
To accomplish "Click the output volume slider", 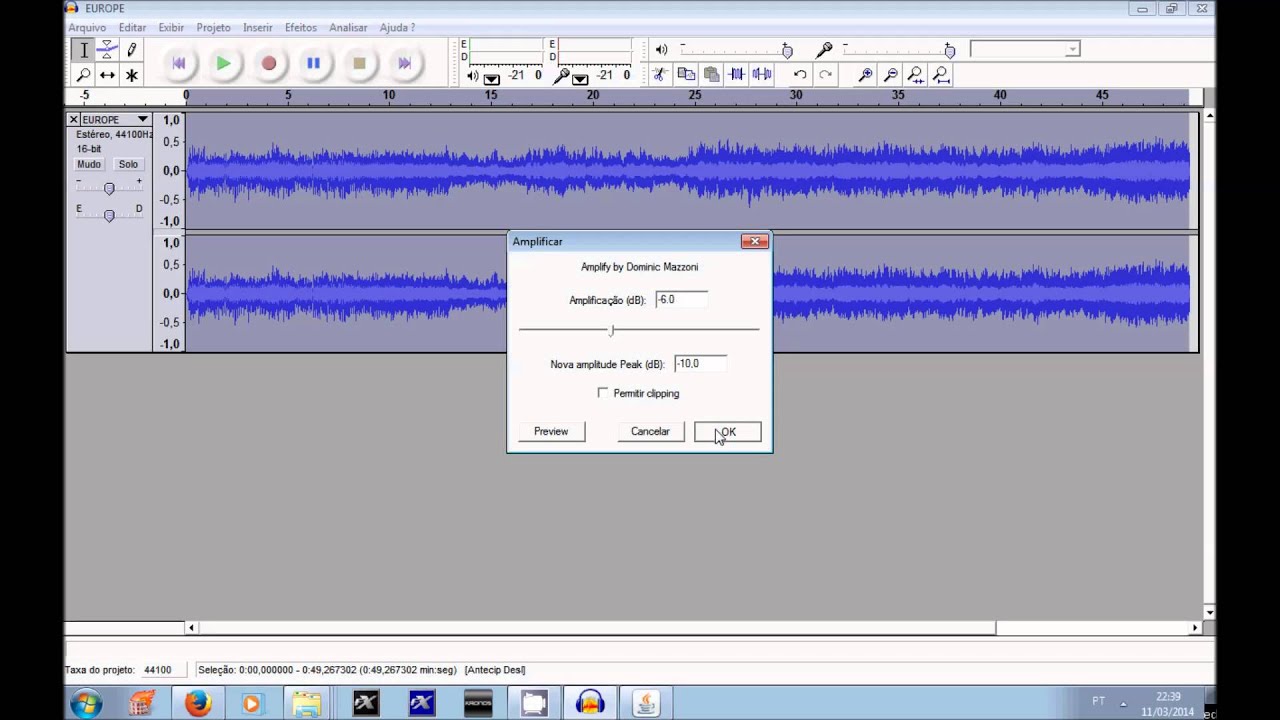I will (787, 51).
